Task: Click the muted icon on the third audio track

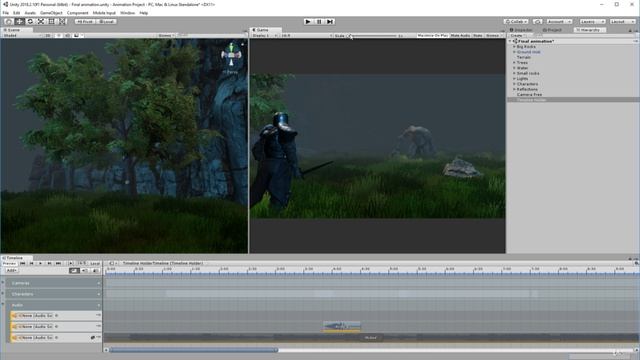Action: [x=93, y=338]
